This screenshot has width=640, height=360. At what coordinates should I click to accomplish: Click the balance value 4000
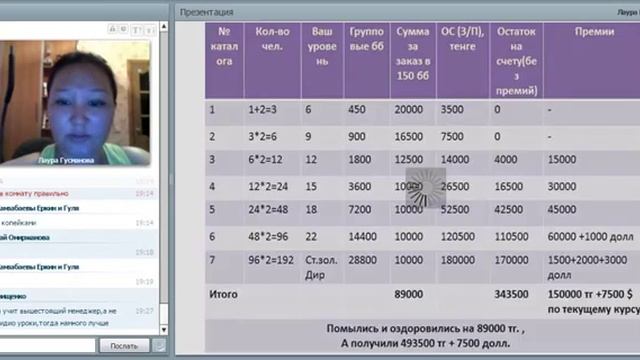(x=506, y=159)
